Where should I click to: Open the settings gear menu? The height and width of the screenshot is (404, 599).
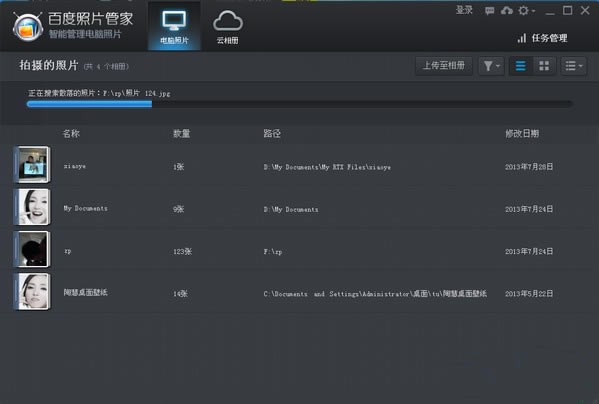(526, 11)
